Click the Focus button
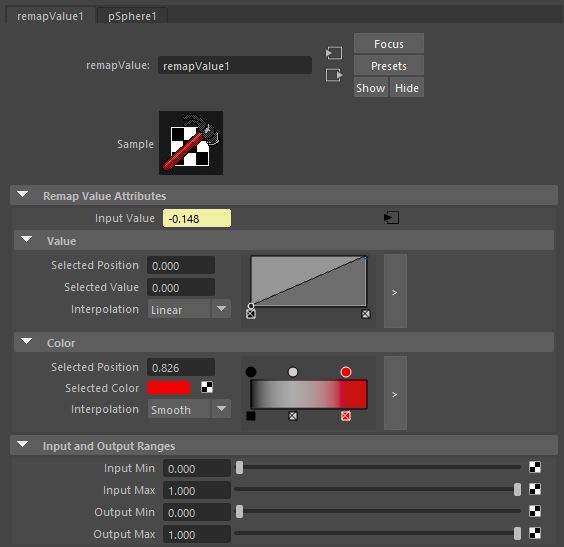 click(389, 44)
